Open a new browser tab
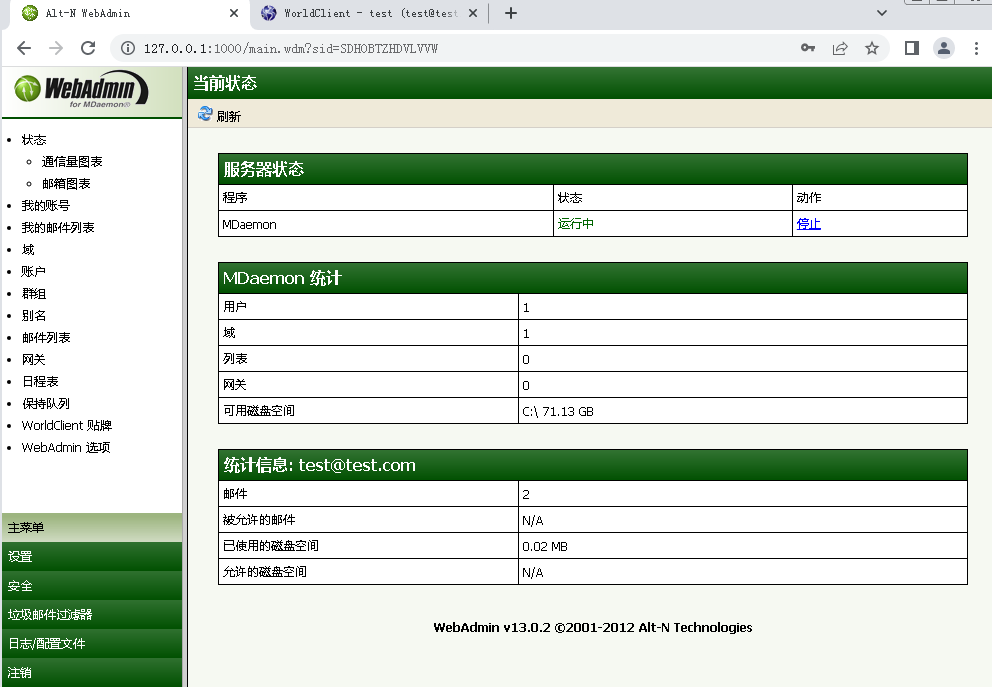 [511, 13]
